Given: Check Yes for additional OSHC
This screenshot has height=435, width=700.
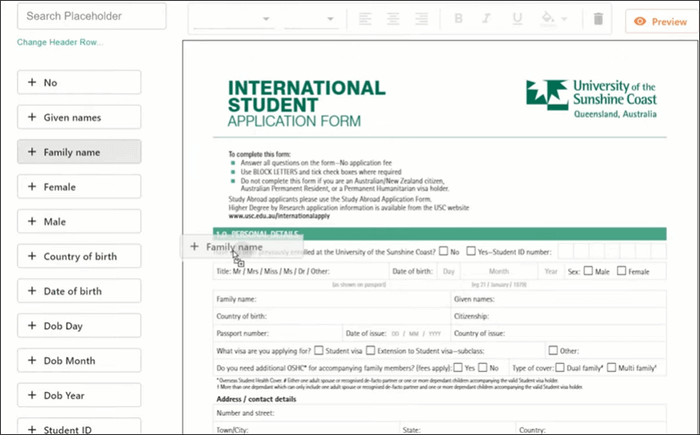Looking at the screenshot, I should tap(458, 368).
